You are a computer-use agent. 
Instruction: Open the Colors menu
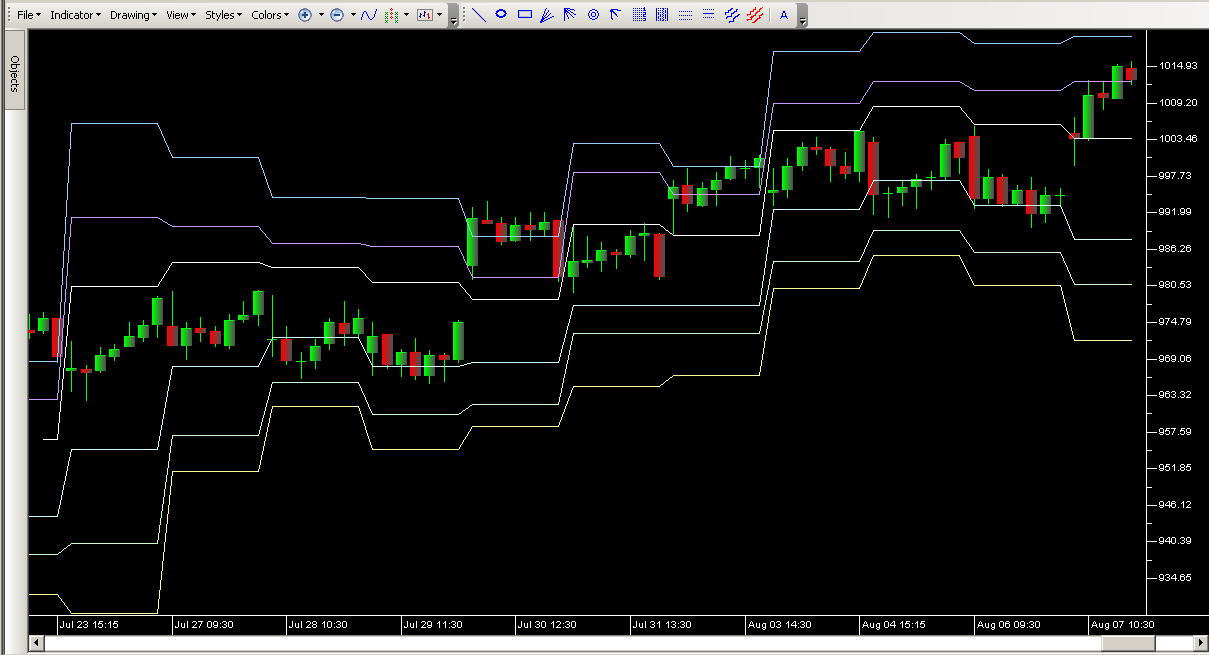click(x=269, y=15)
